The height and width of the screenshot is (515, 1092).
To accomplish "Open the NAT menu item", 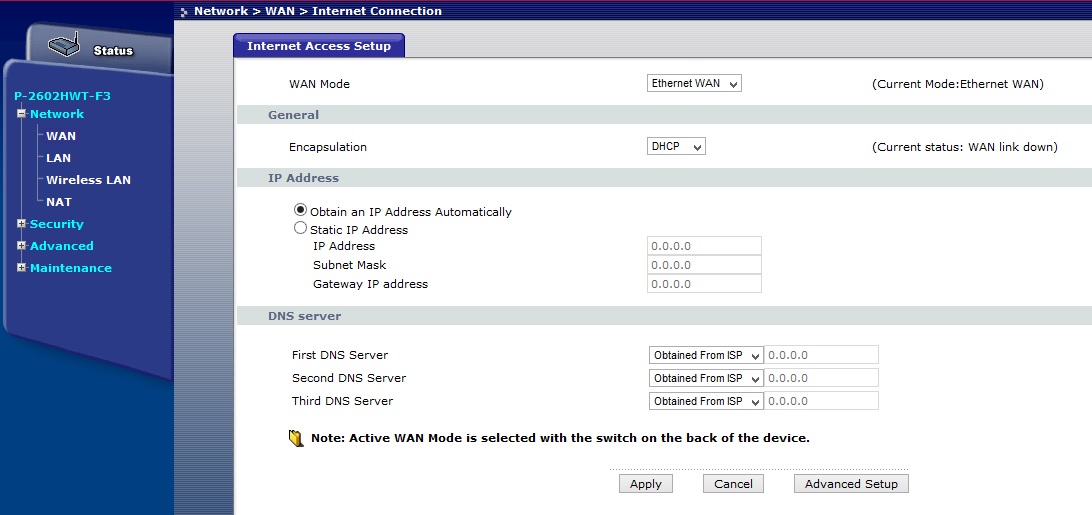I will click(59, 202).
